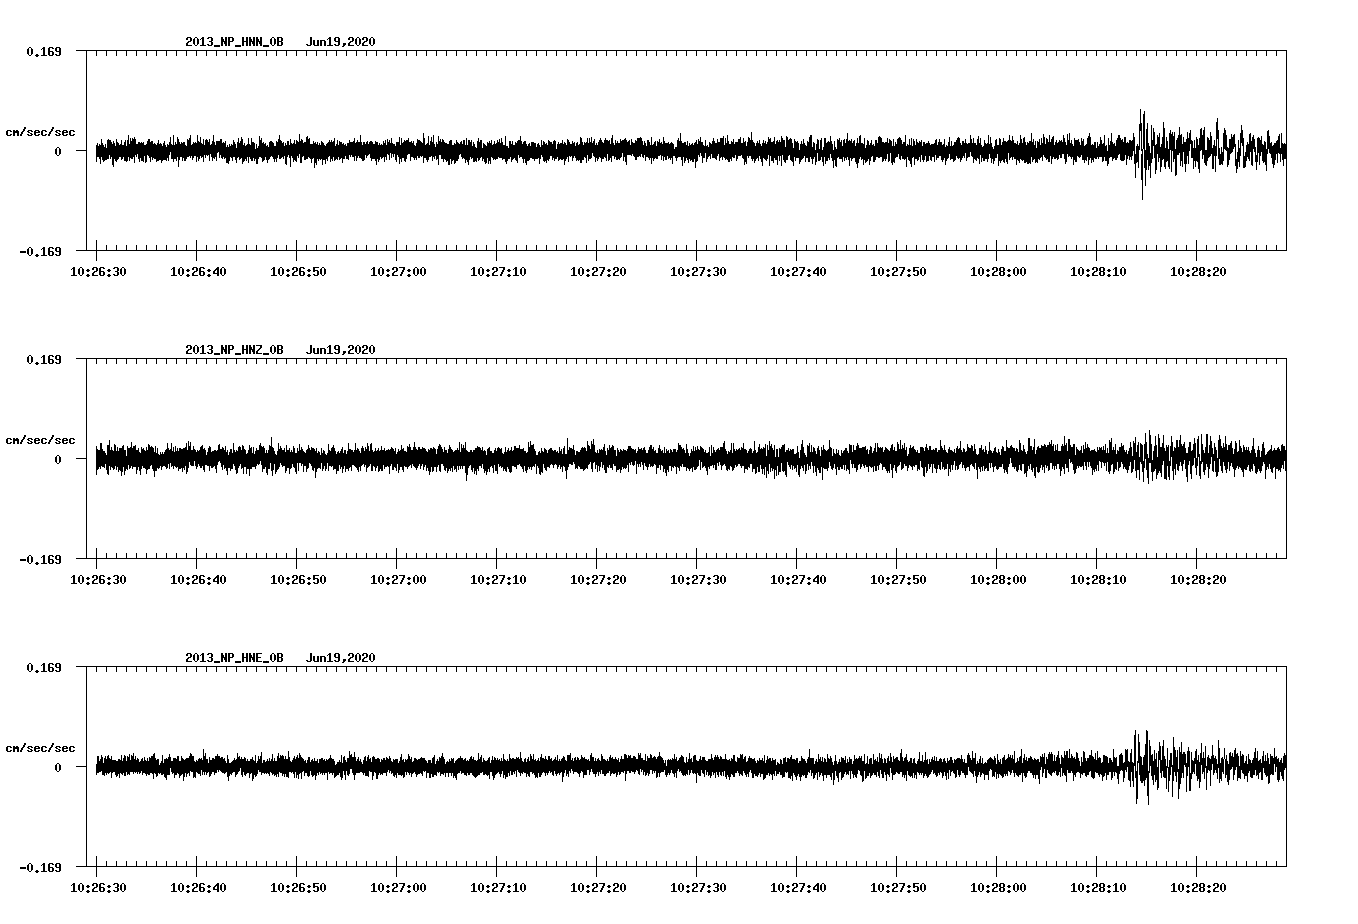Click the event arrival burst in HNZ waveform
1358x924 pixels.
click(x=1150, y=457)
